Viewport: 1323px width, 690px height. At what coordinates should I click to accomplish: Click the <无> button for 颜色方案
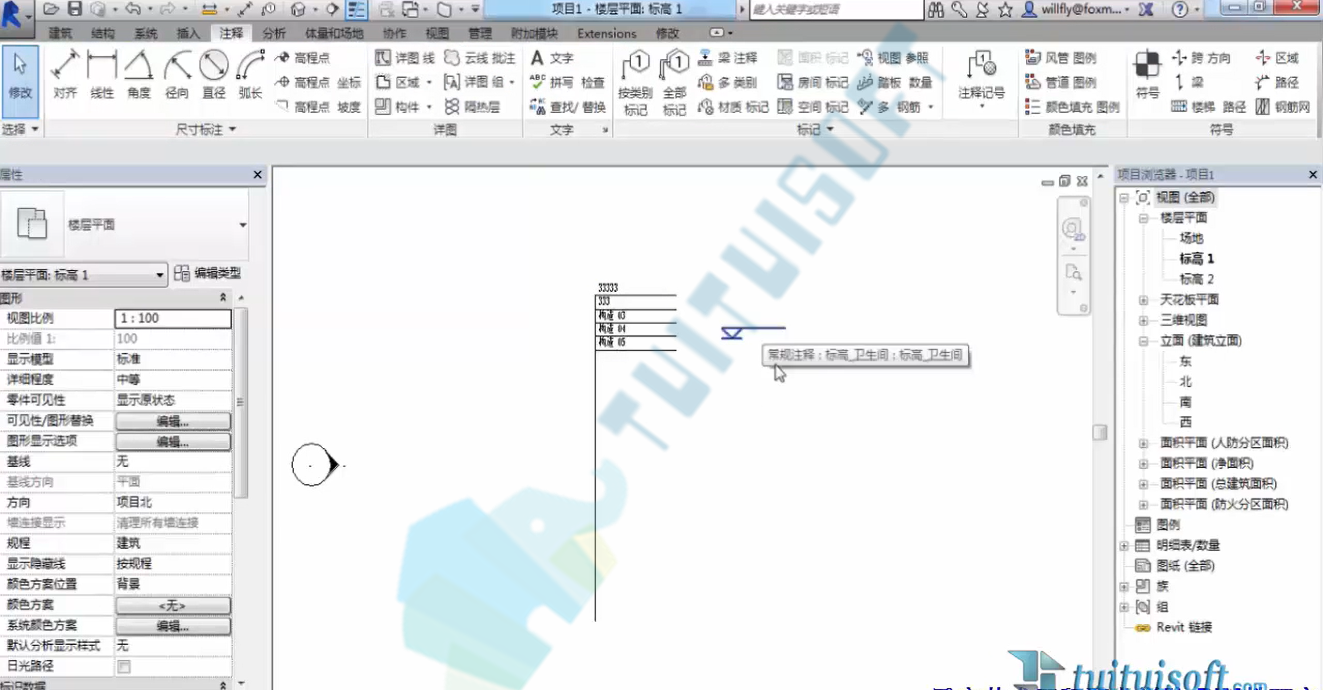click(173, 605)
